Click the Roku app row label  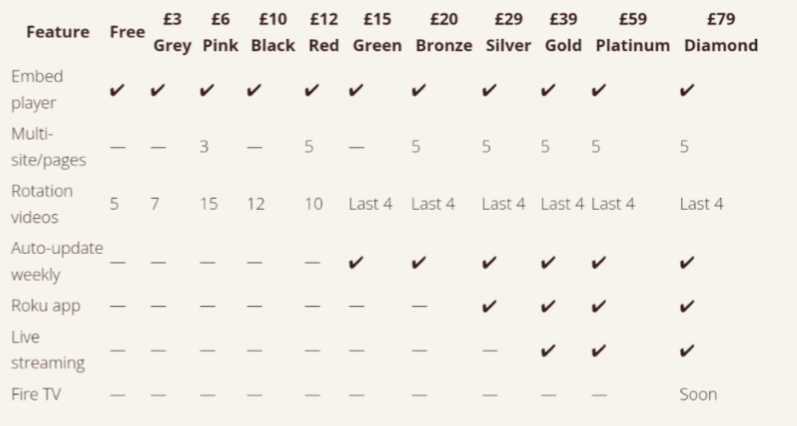click(x=46, y=306)
